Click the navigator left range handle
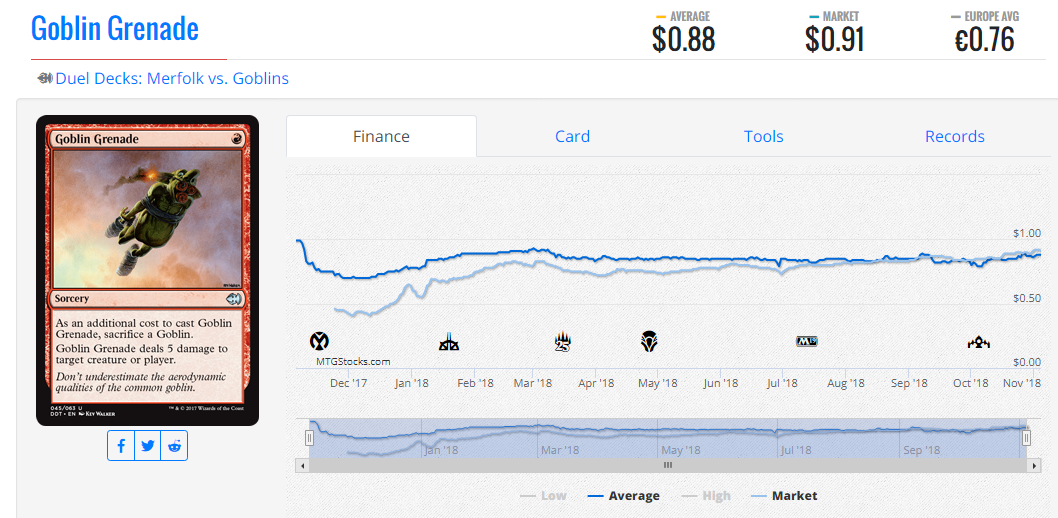Screen dimensions: 1058x518 pos(309,438)
